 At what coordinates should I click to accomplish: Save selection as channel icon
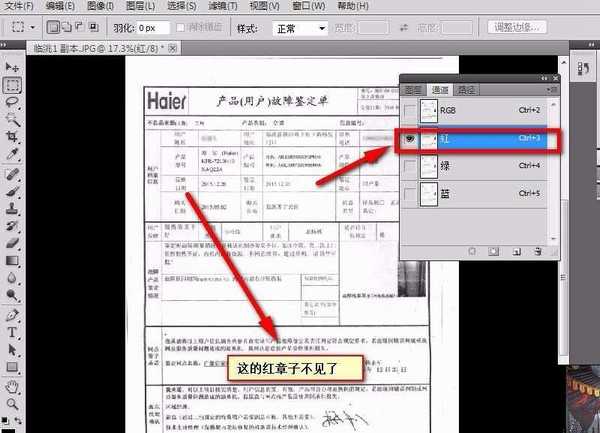493,251
